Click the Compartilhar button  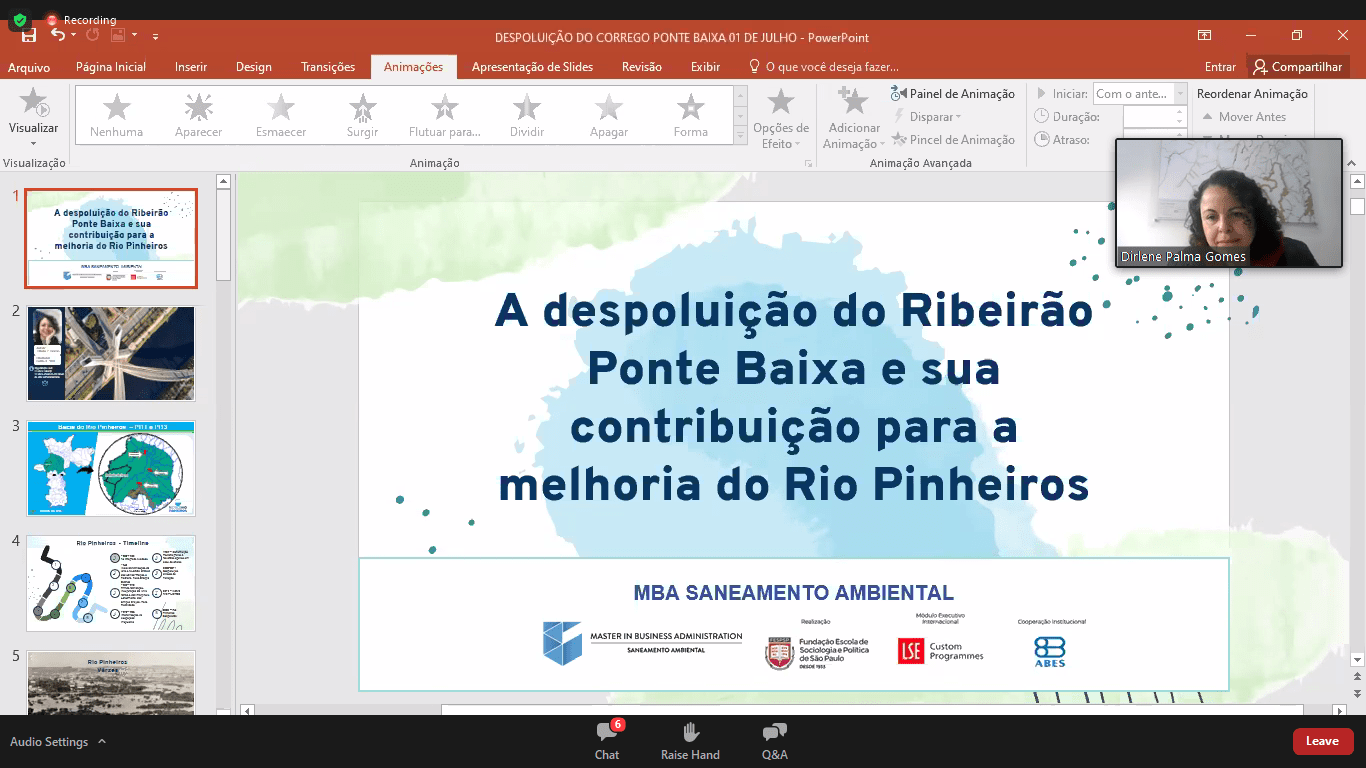coord(1298,67)
